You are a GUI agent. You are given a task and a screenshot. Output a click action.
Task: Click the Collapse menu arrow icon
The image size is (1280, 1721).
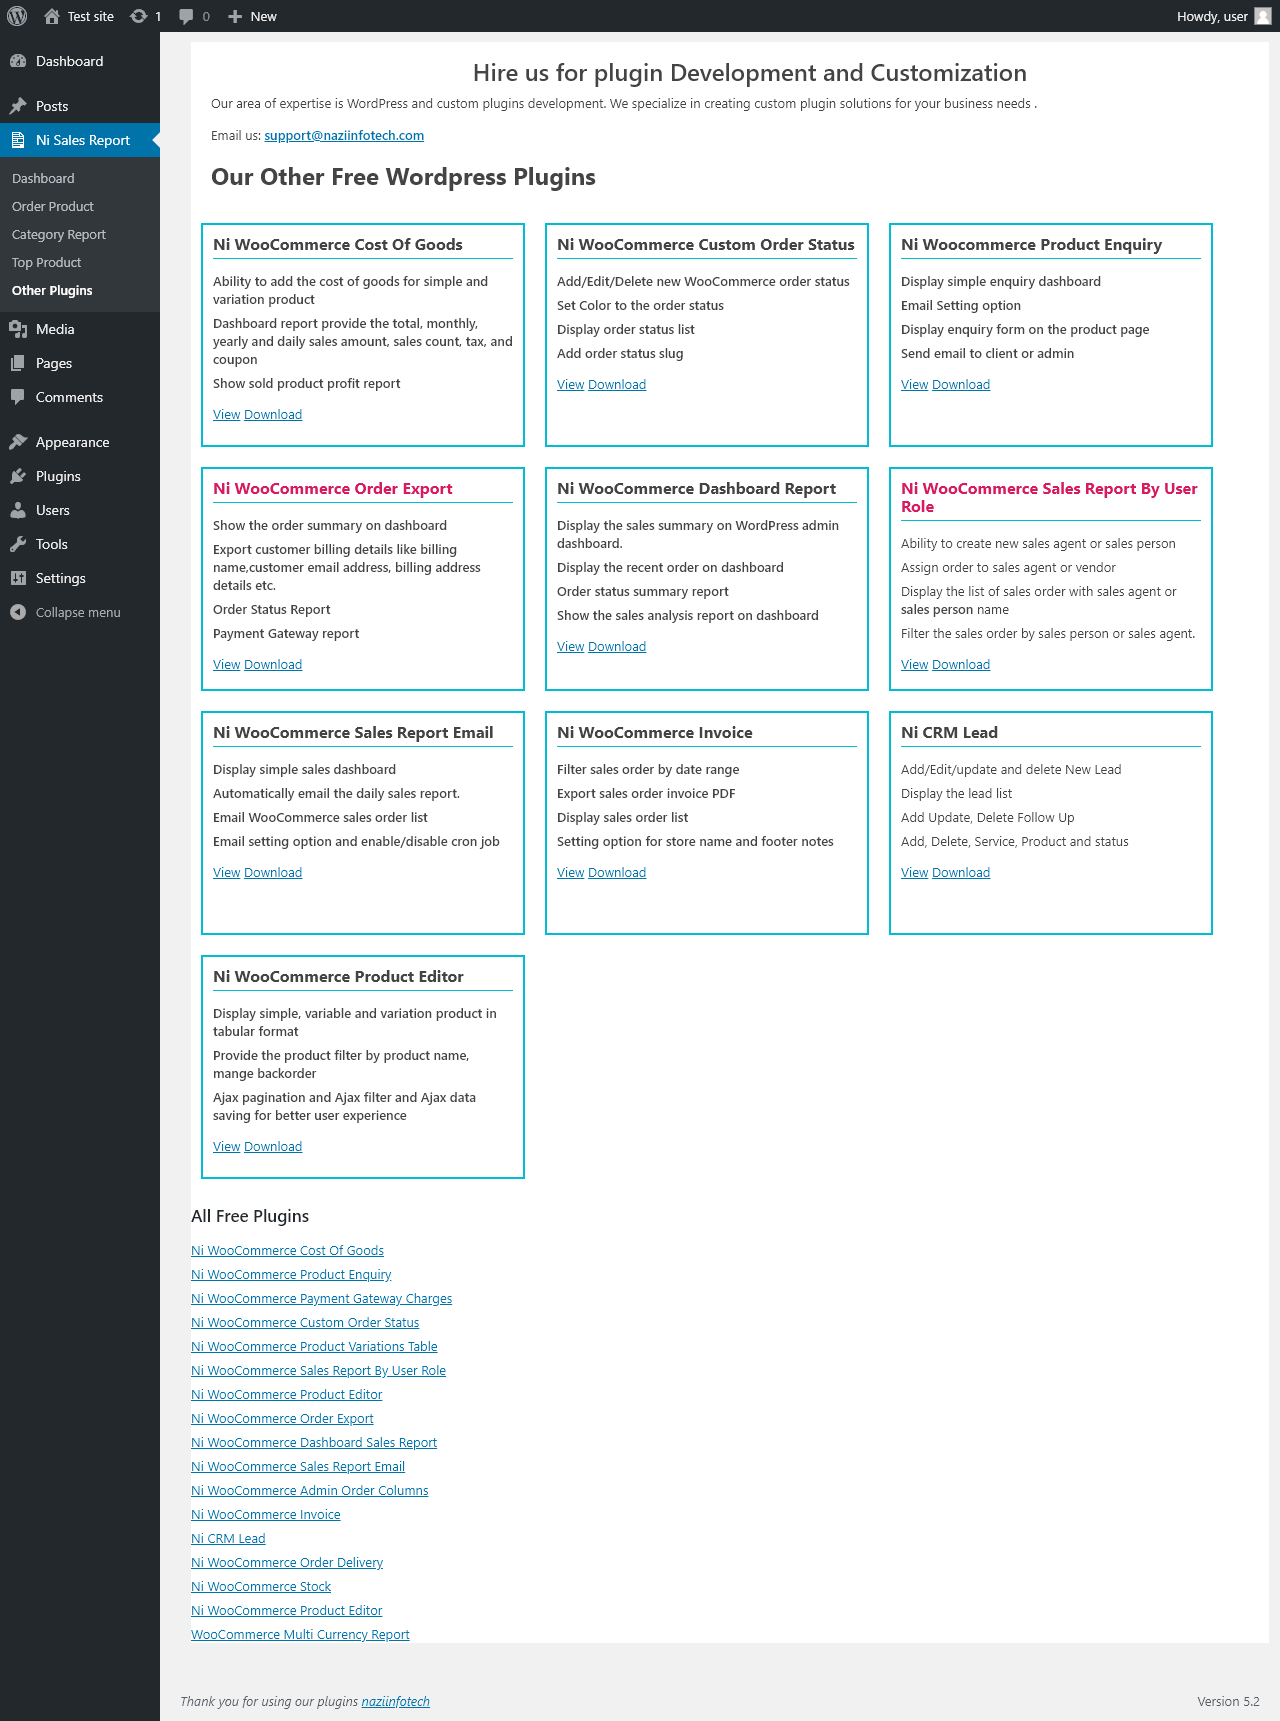click(x=18, y=612)
